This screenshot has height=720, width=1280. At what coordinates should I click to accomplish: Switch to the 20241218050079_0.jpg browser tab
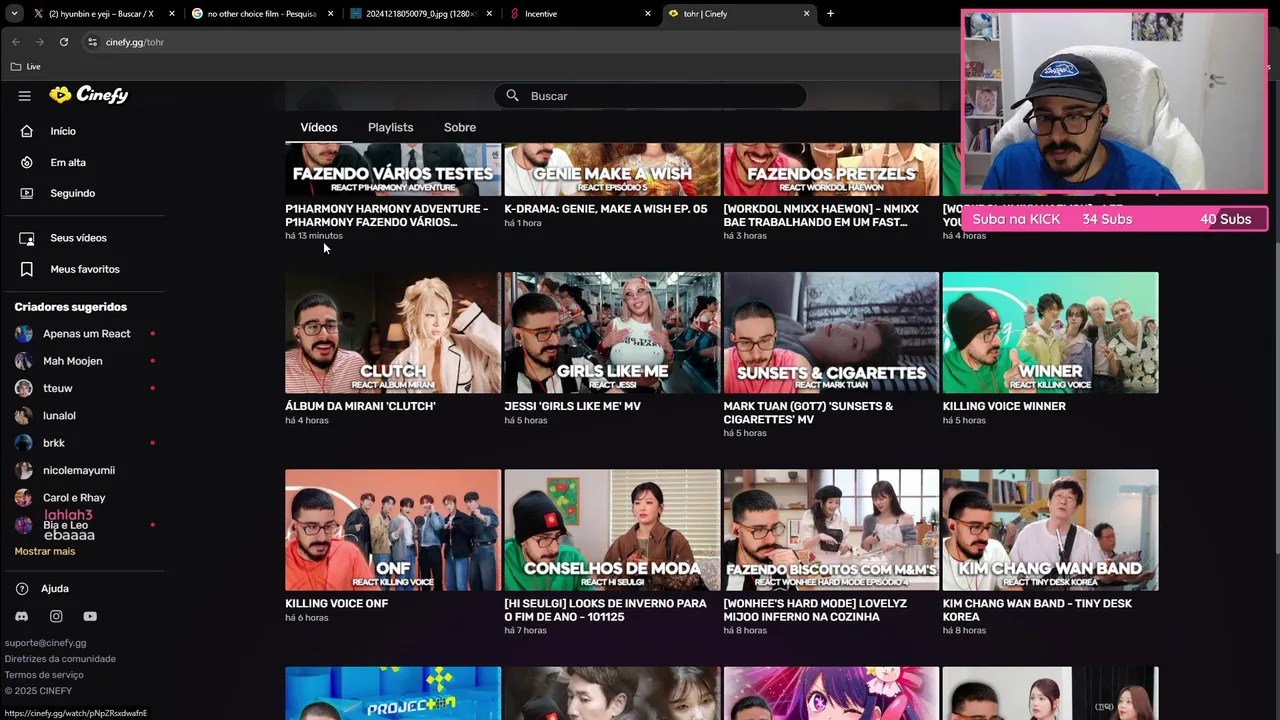pyautogui.click(x=420, y=14)
